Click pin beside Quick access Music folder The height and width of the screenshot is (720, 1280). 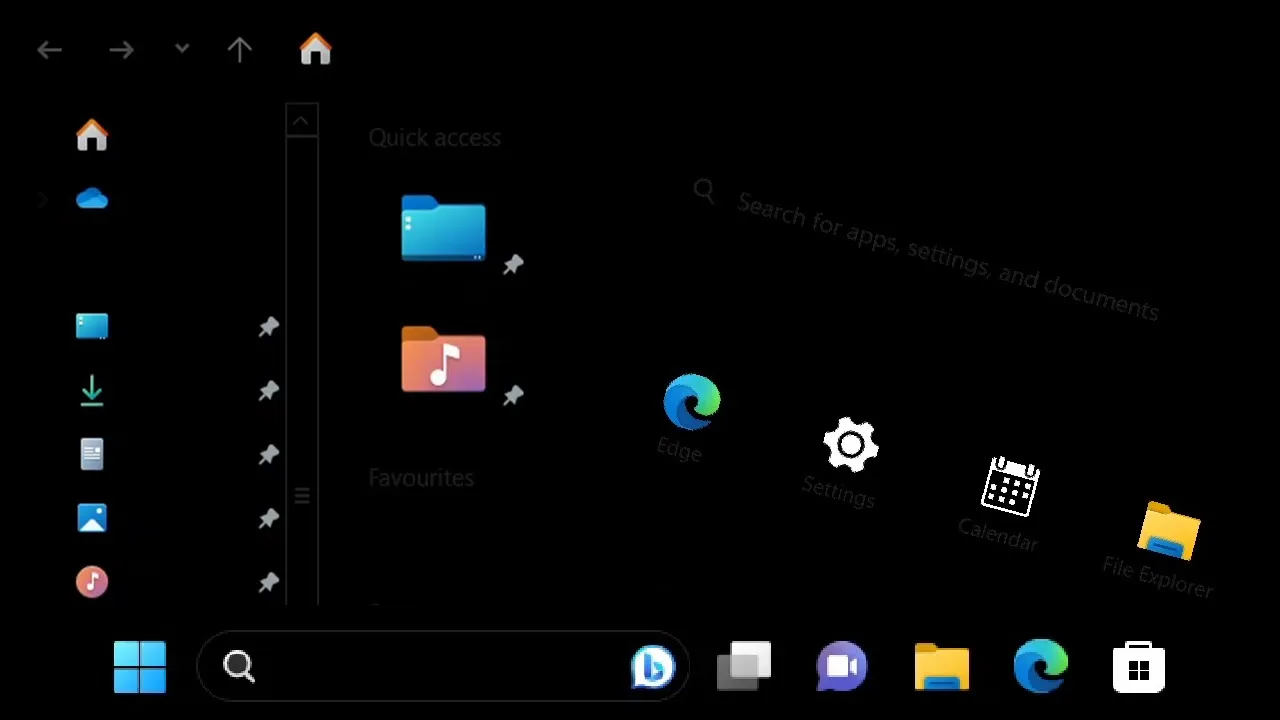tap(513, 396)
